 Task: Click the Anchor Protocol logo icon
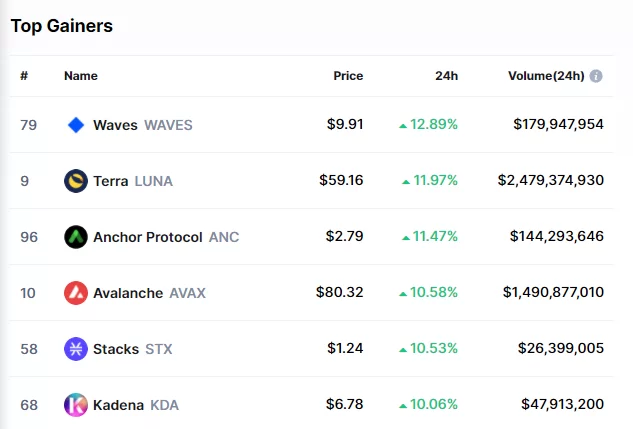click(76, 237)
